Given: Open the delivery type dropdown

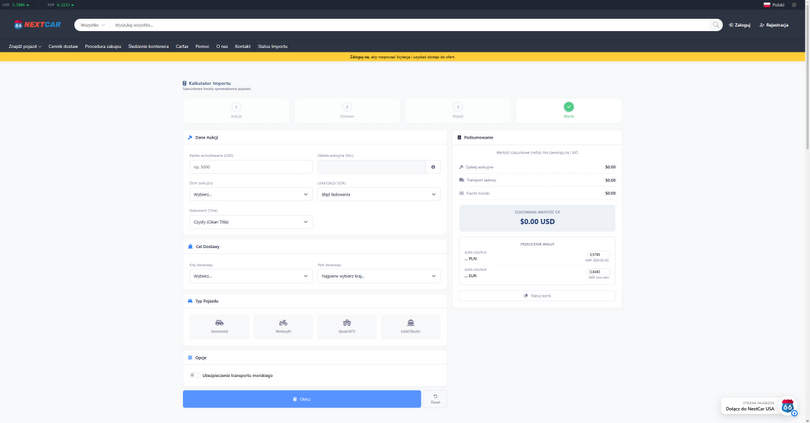Looking at the screenshot, I should click(x=250, y=276).
